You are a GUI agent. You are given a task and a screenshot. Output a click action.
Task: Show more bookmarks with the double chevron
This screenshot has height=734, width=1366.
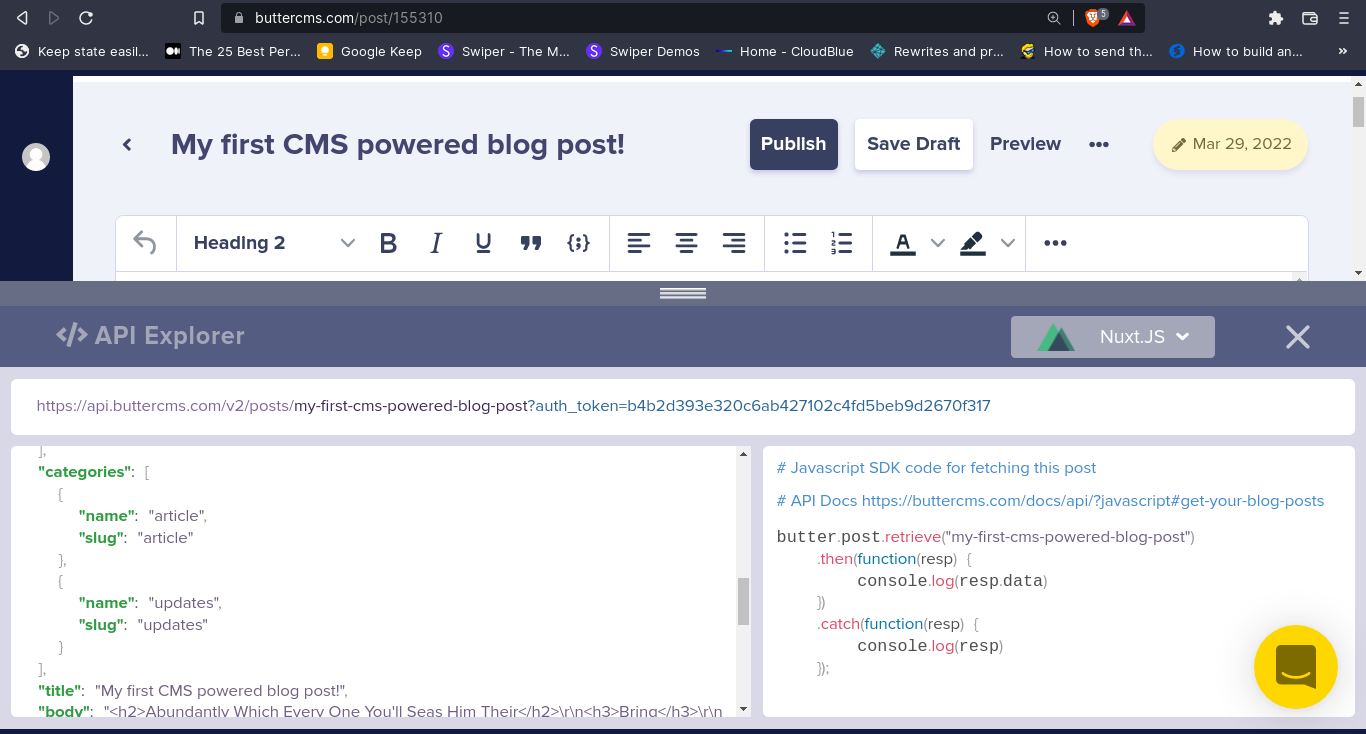(1342, 51)
